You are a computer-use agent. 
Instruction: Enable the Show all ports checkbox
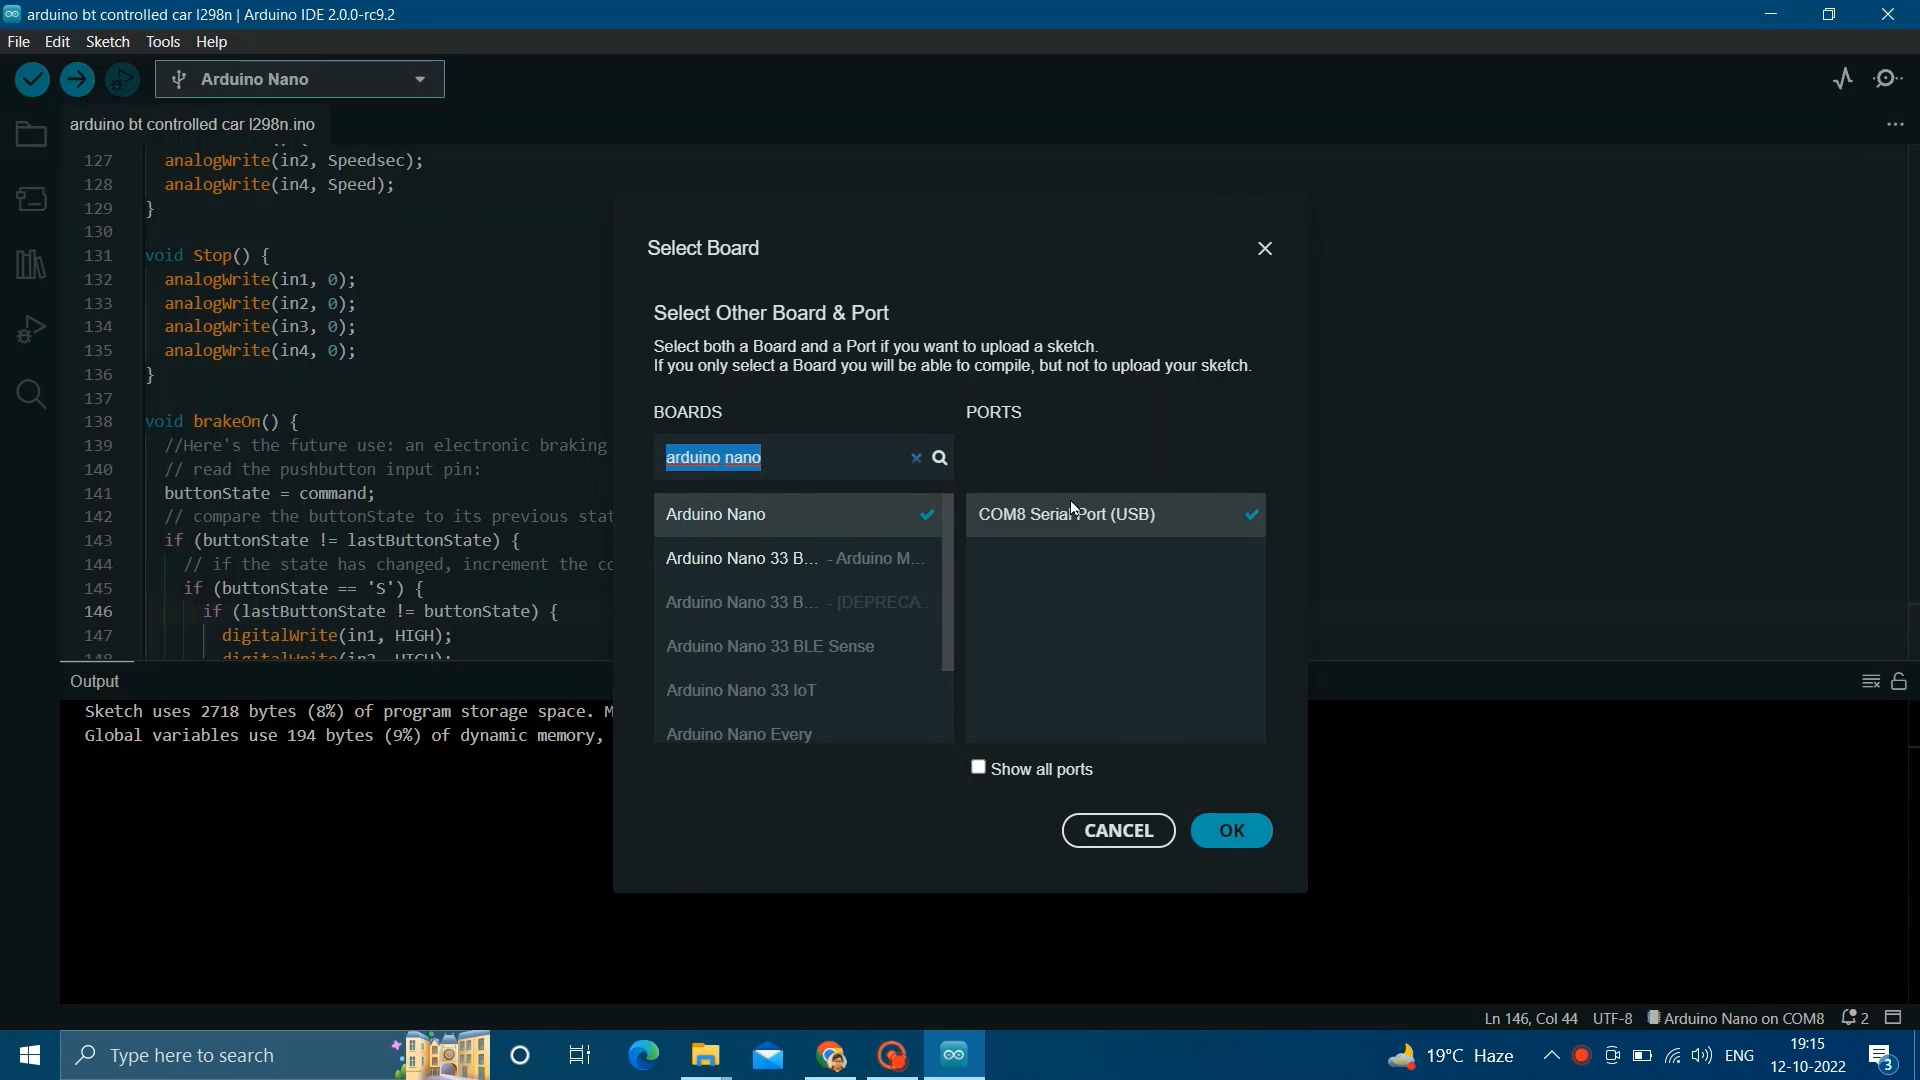pyautogui.click(x=978, y=767)
